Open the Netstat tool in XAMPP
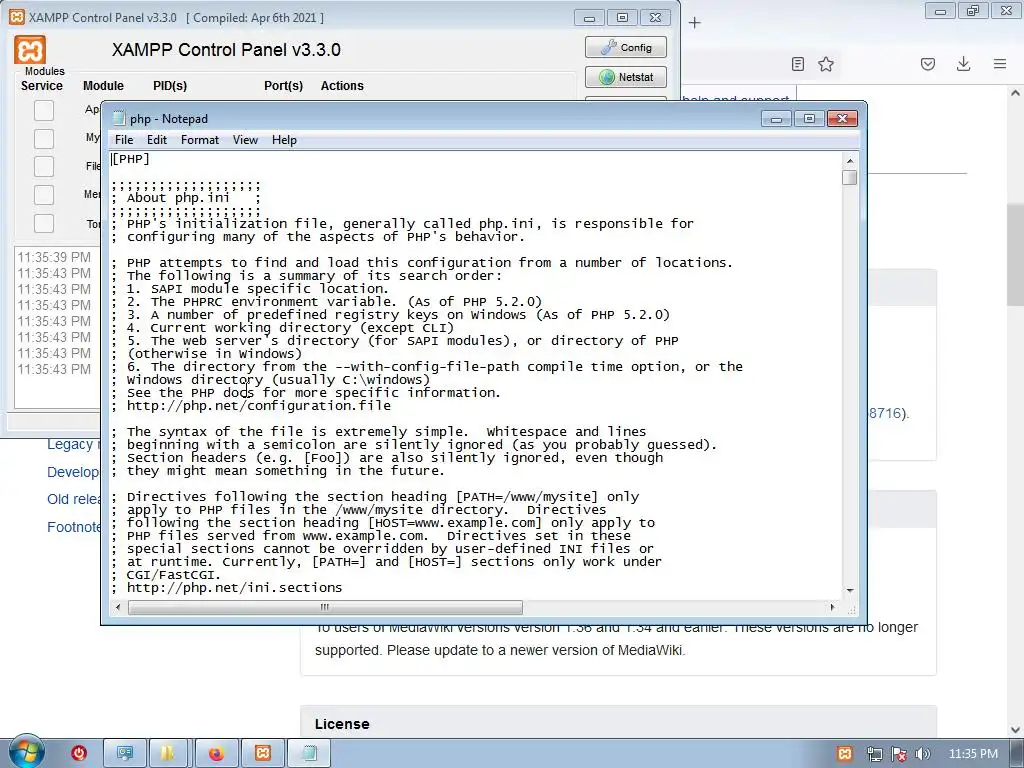Viewport: 1024px width, 768px height. click(x=626, y=77)
